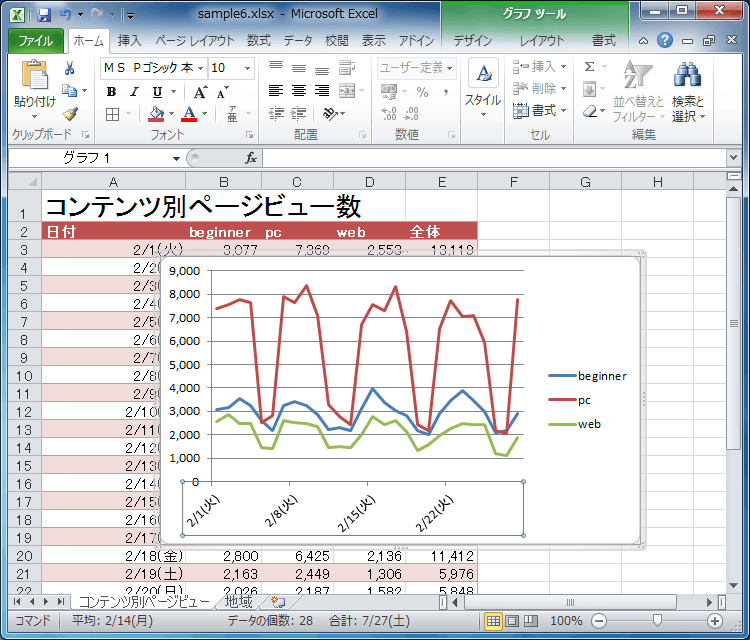
Task: Open Sort and Filter menu
Action: (x=639, y=91)
